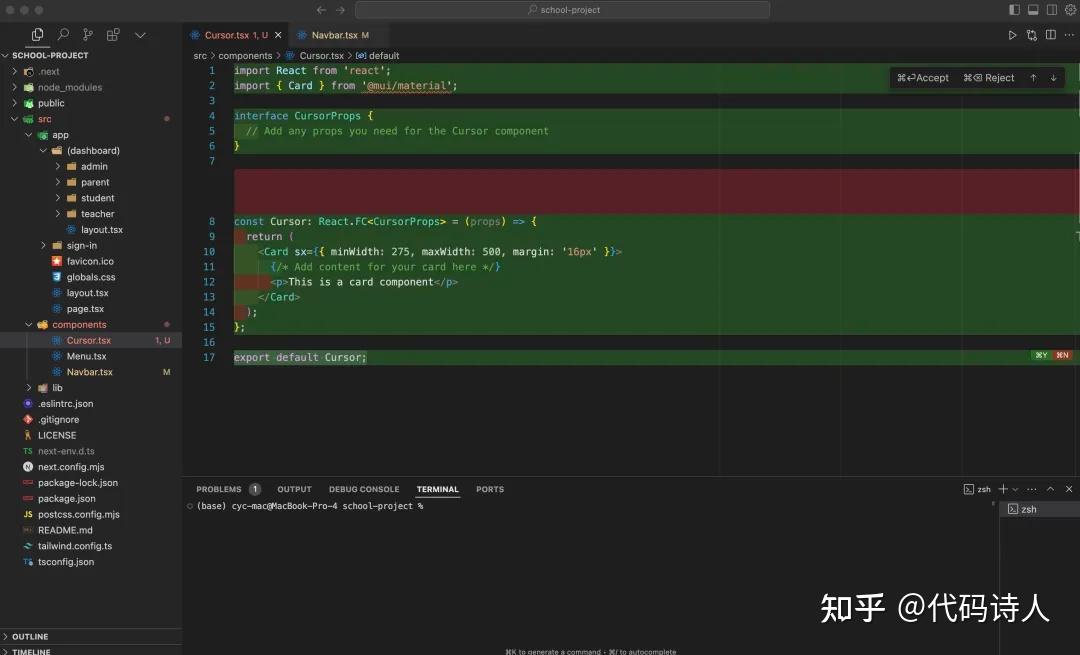
Task: Open a new terminal with the plus icon
Action: [1003, 489]
